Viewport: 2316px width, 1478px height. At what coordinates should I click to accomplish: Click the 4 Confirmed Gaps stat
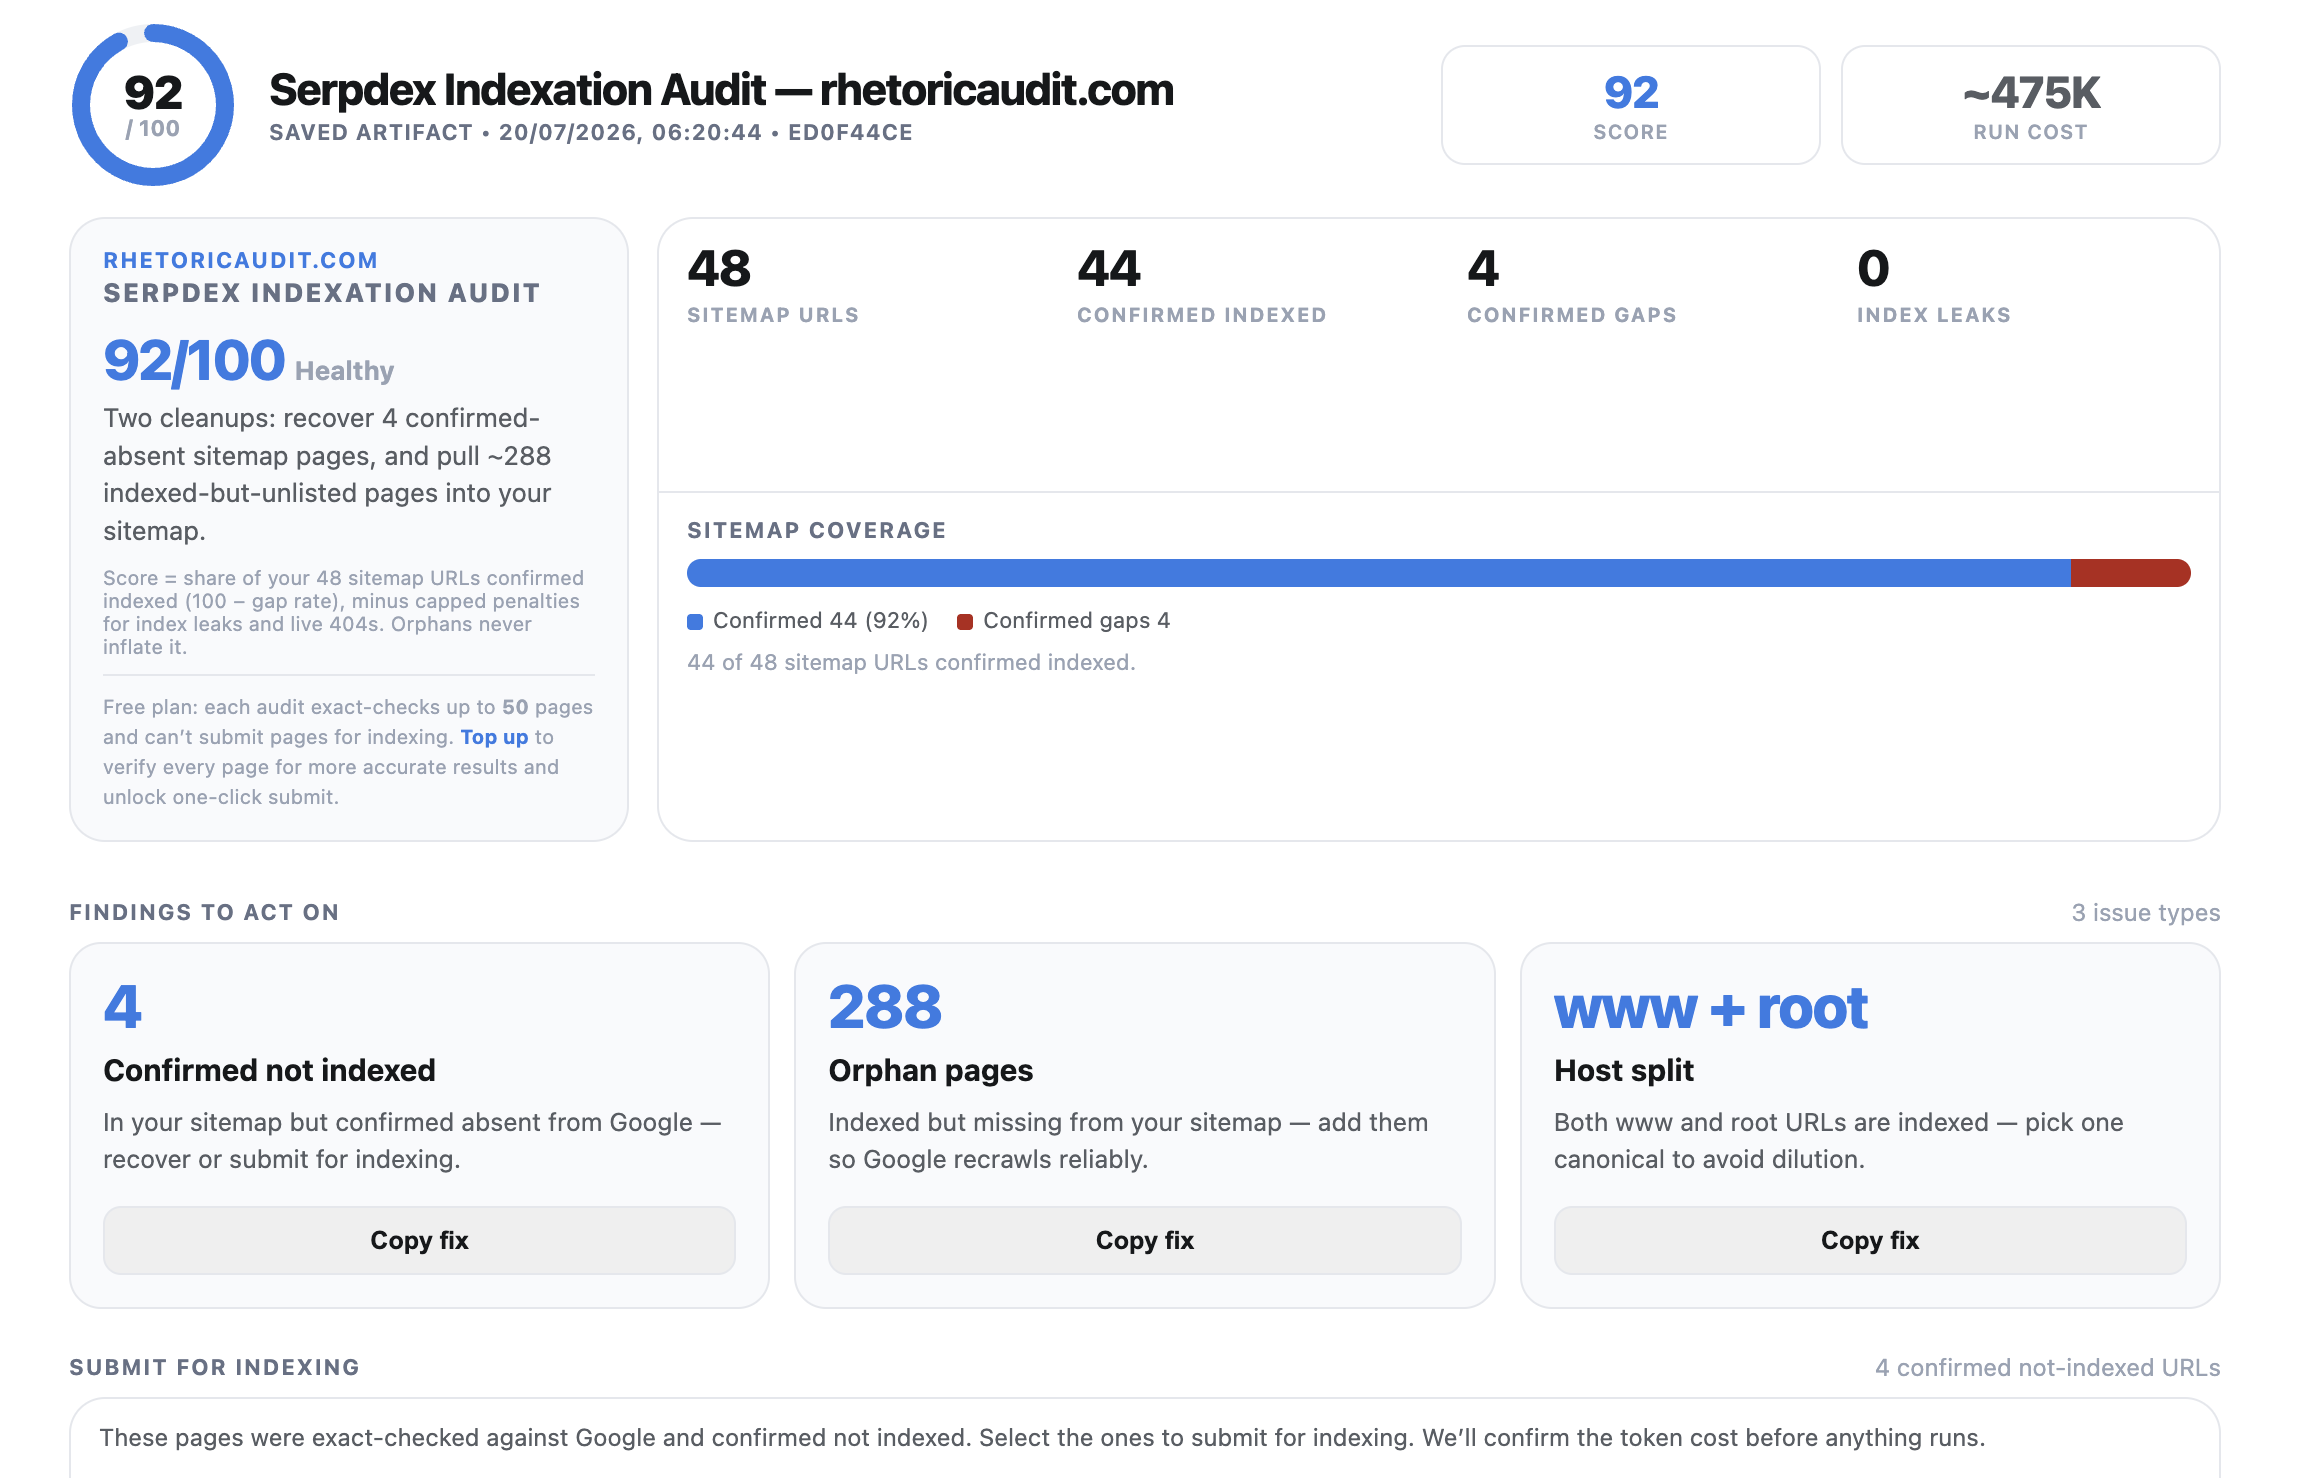click(1571, 286)
